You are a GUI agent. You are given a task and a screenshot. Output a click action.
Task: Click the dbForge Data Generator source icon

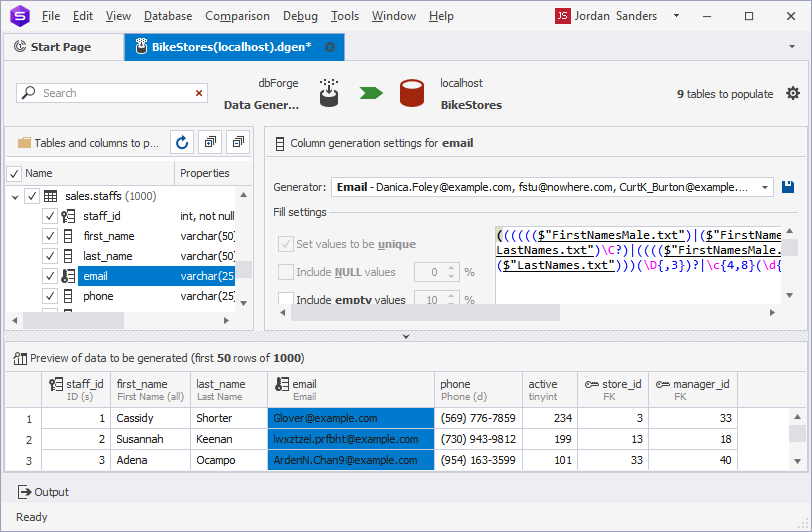point(329,93)
